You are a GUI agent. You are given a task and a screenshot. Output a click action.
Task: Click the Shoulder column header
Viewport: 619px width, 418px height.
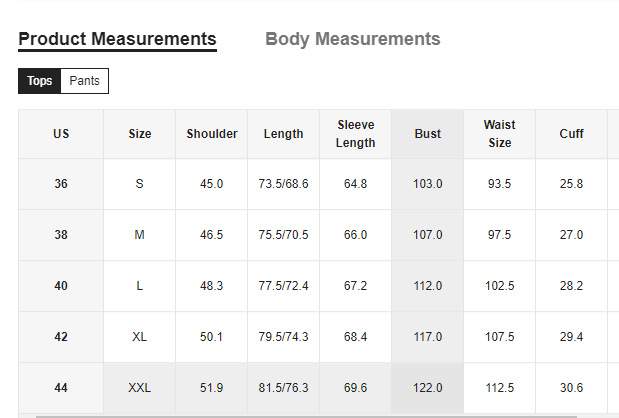click(212, 134)
